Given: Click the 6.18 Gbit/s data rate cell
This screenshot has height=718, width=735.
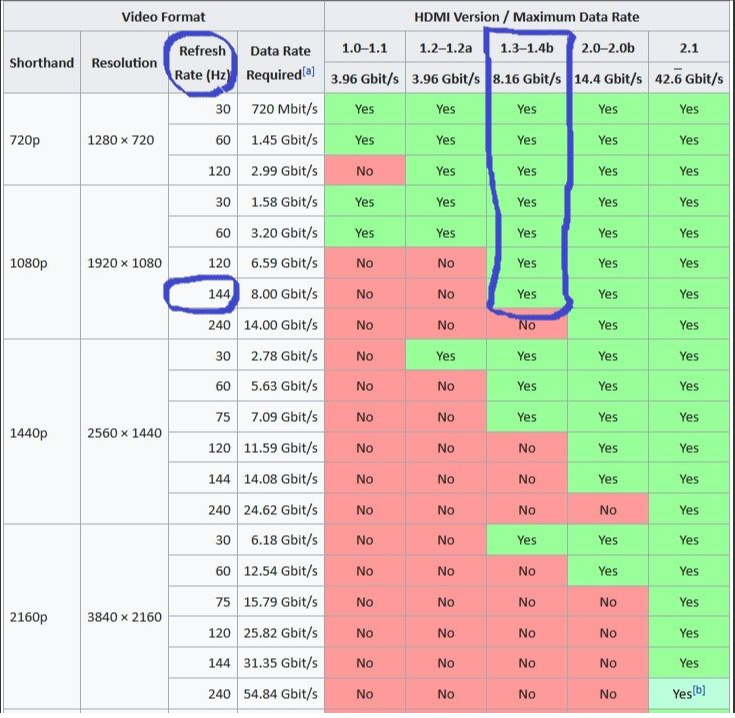Looking at the screenshot, I should tap(281, 540).
